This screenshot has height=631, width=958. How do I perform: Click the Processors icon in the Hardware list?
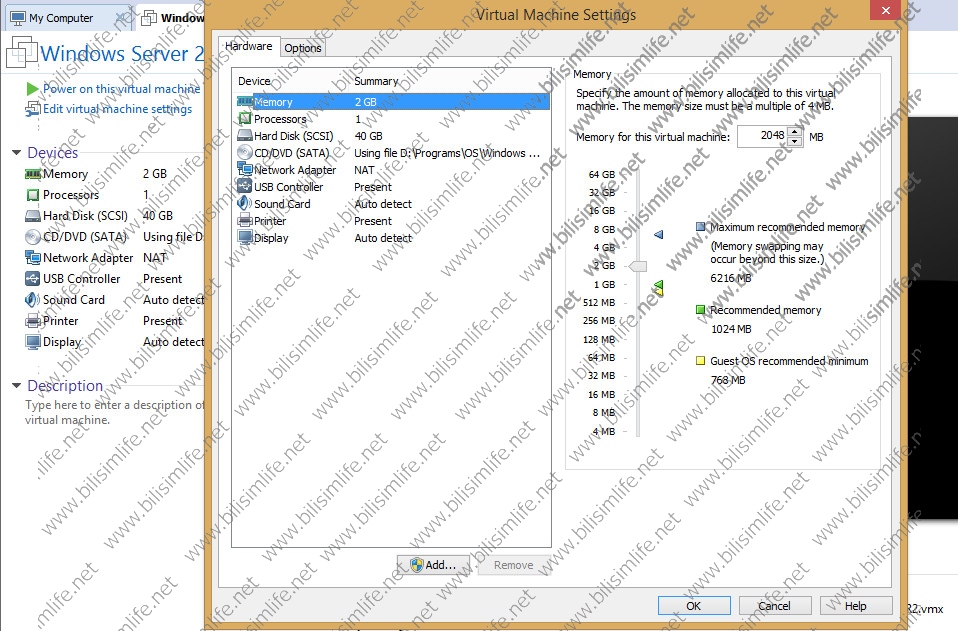point(245,119)
